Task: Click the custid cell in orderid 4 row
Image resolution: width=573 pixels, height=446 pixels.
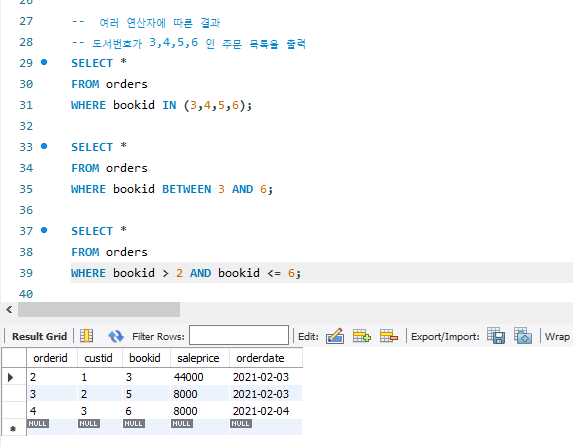Action: 100,411
